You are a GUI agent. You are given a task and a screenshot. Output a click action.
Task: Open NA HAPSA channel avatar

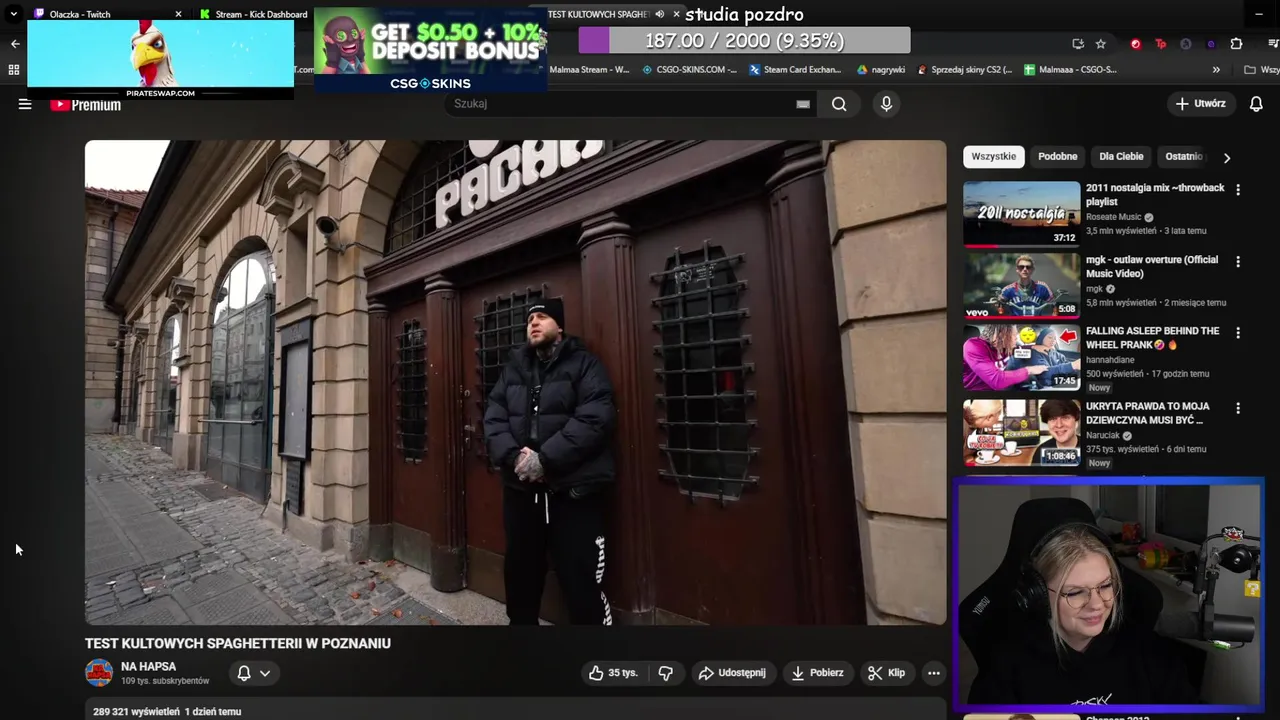pos(99,673)
